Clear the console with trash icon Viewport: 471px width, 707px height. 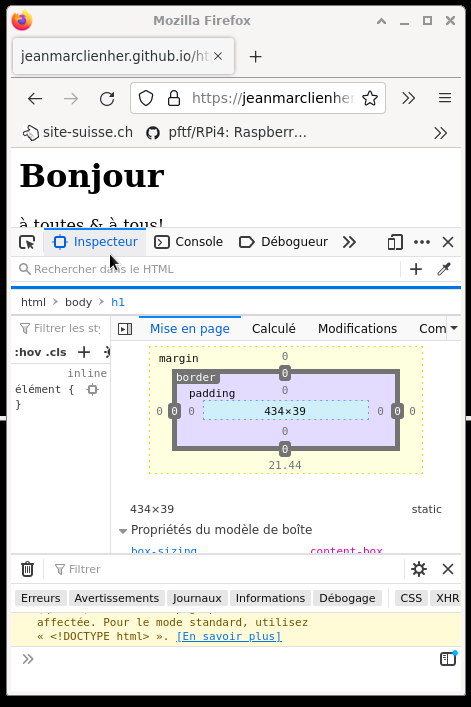point(27,569)
